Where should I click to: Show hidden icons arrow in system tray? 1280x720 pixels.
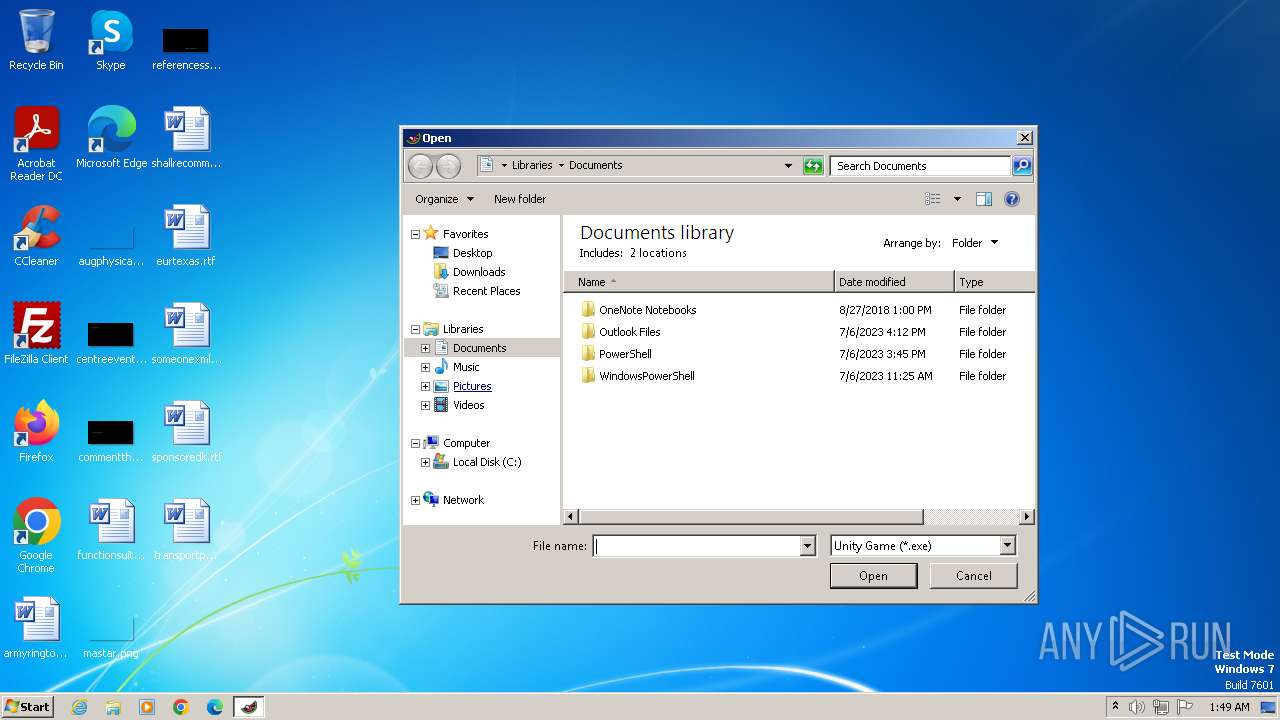point(1115,707)
